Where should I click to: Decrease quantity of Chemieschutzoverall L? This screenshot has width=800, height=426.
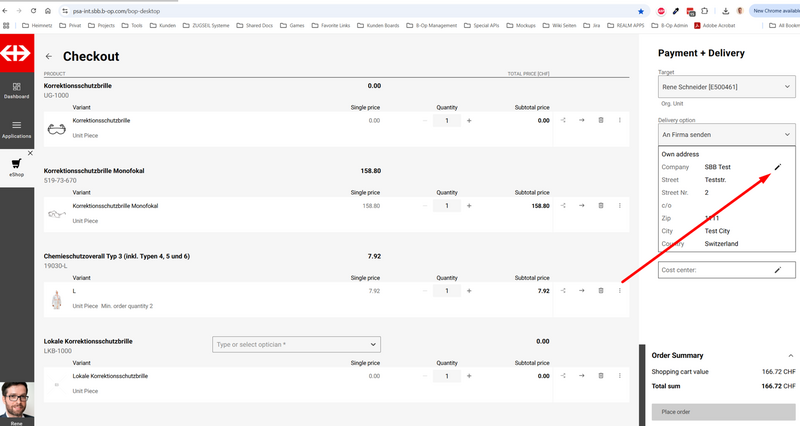(425, 291)
